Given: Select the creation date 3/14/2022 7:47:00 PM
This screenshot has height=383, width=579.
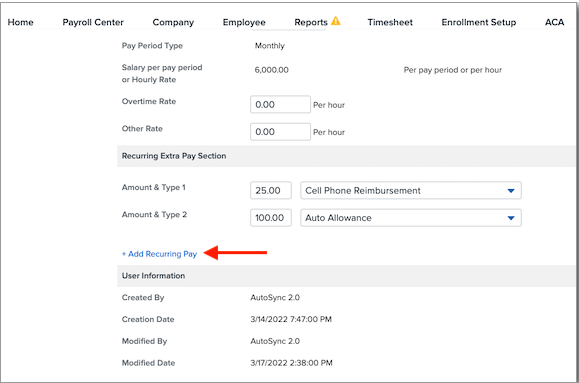Looking at the screenshot, I should (x=291, y=319).
